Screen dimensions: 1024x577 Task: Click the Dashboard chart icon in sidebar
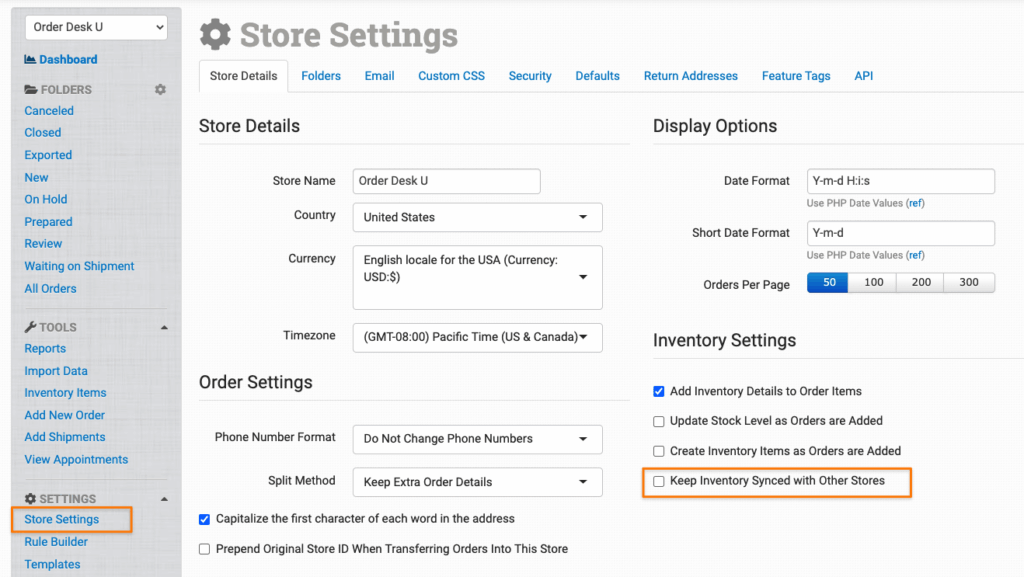(30, 60)
